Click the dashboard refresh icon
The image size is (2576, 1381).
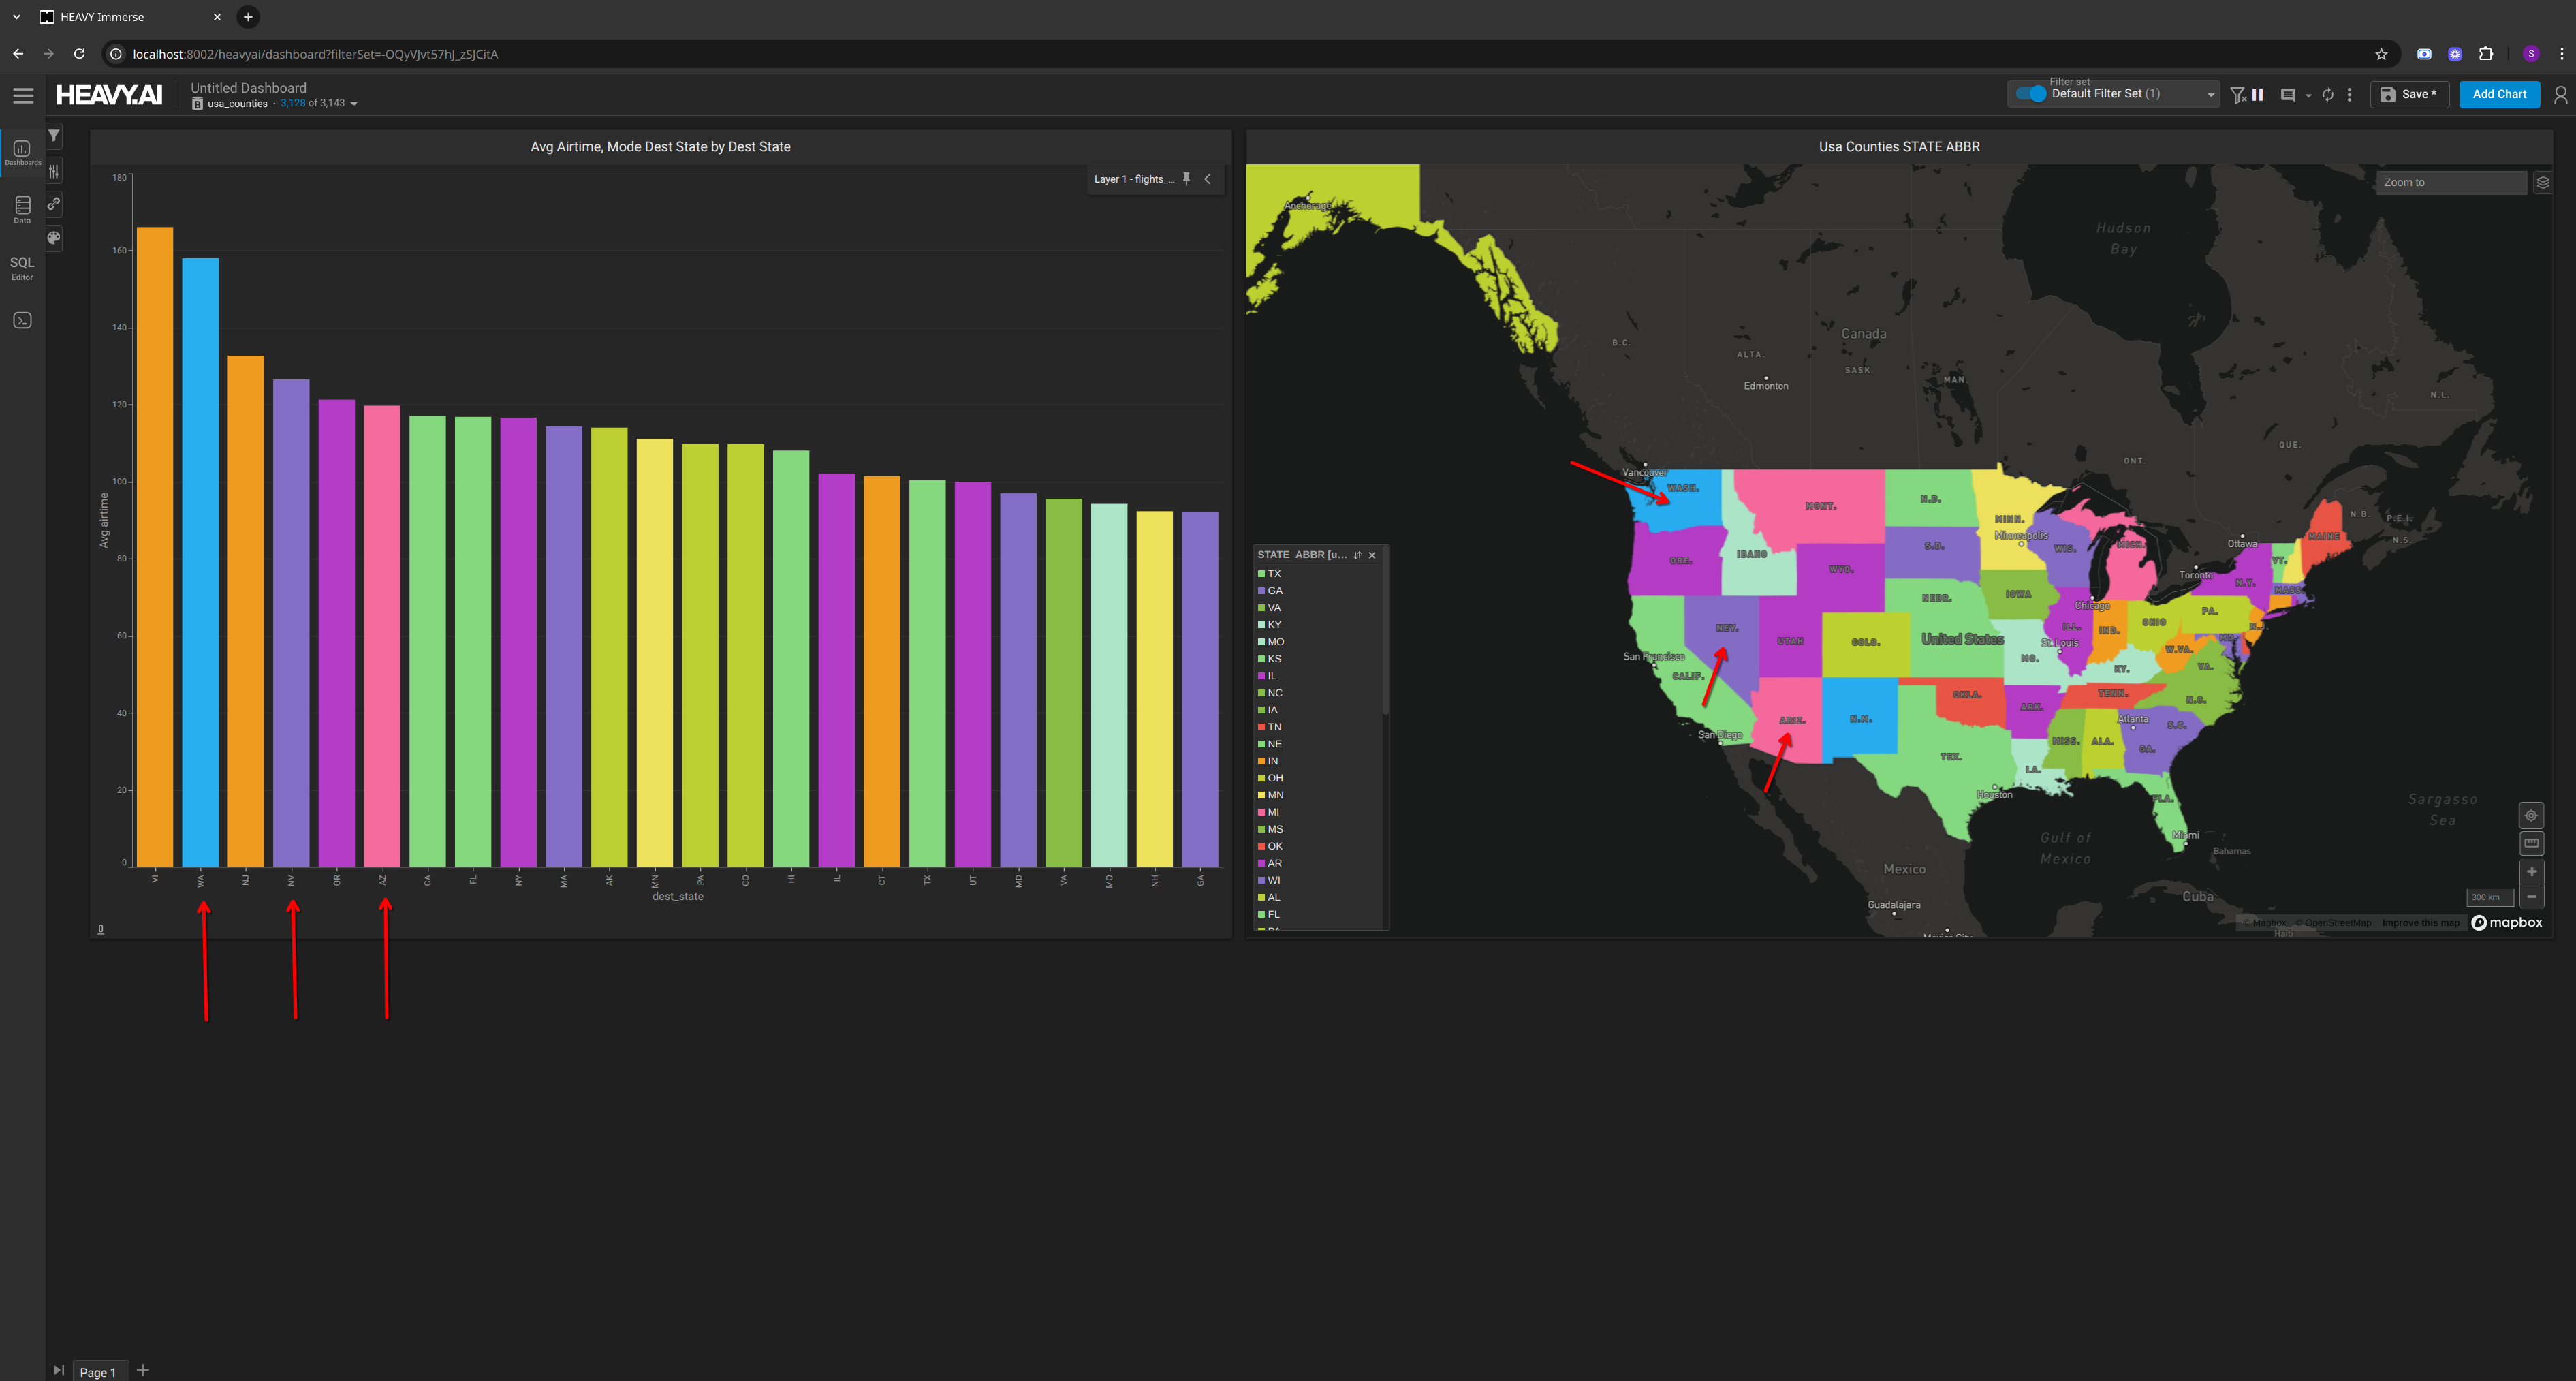click(2328, 95)
